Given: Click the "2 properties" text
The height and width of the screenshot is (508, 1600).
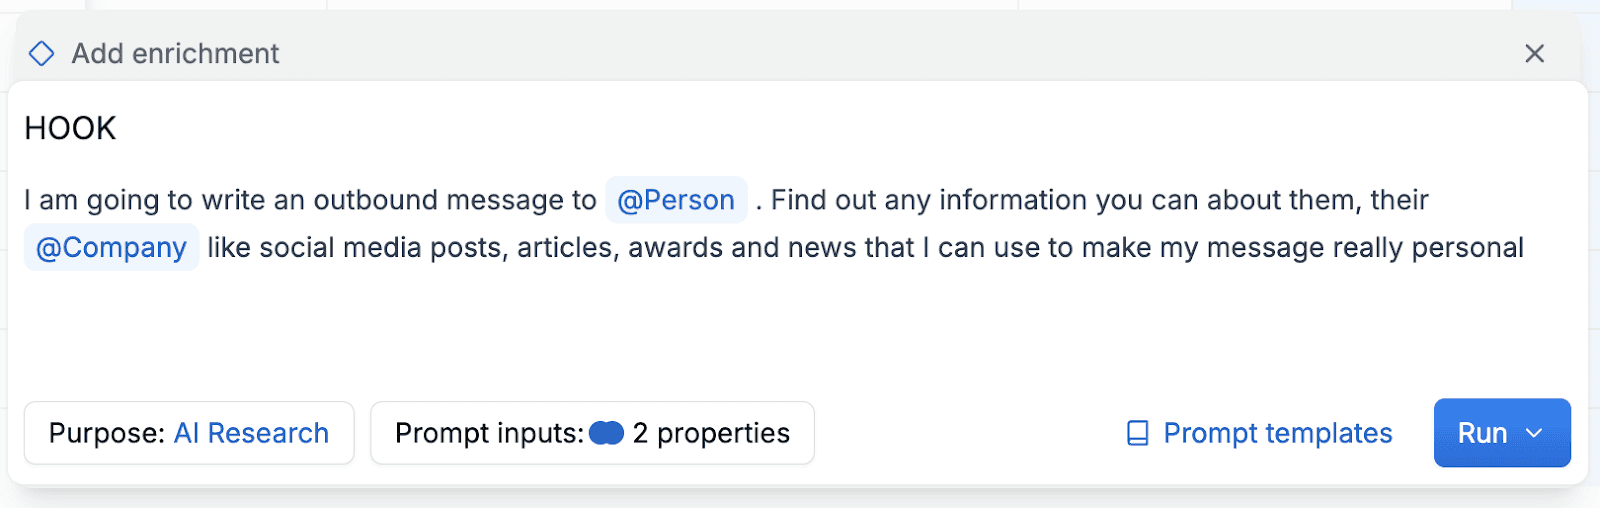Looking at the screenshot, I should 711,433.
